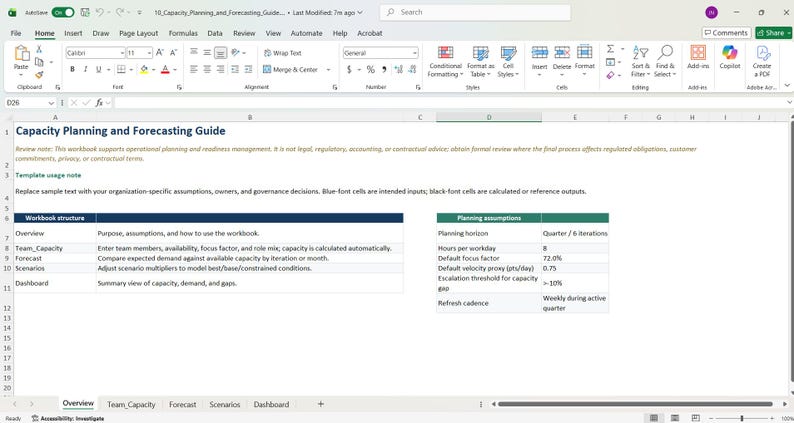Screen dimensions: 794x423
Task: Expand Merge & Center options arrow
Action: 328,69
